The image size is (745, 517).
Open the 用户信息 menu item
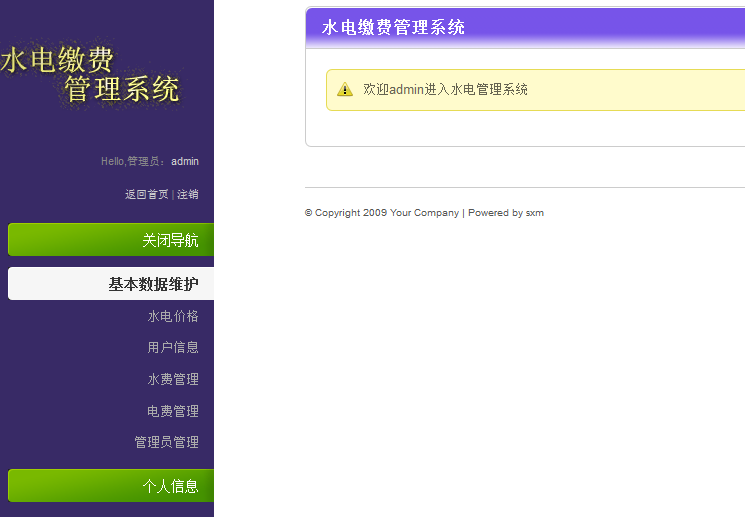(173, 347)
